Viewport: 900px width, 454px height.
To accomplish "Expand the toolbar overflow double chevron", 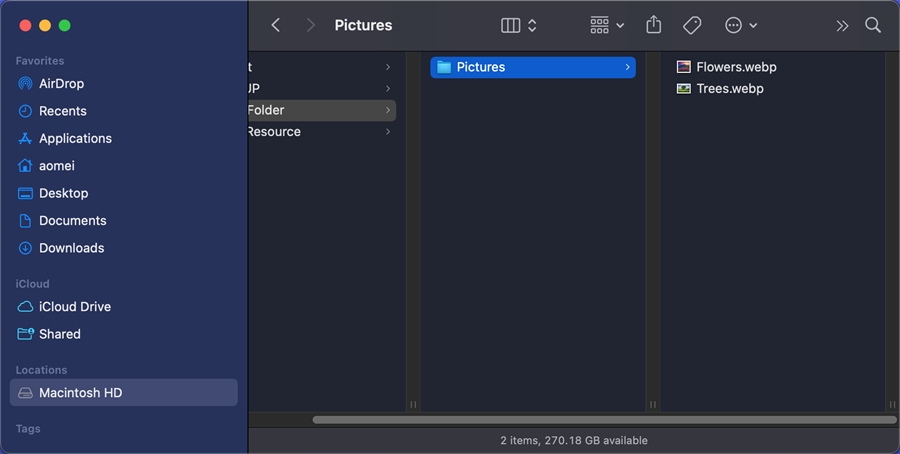I will click(x=842, y=25).
